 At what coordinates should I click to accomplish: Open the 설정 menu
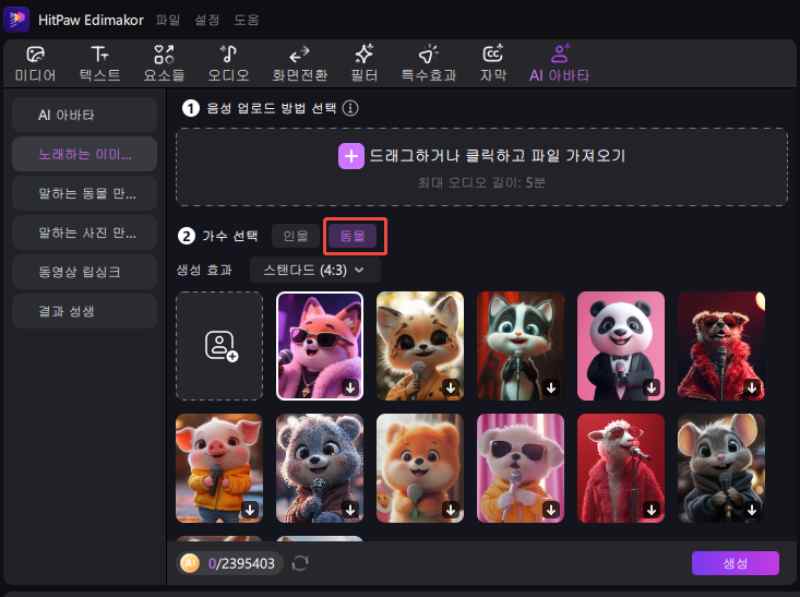click(x=206, y=18)
